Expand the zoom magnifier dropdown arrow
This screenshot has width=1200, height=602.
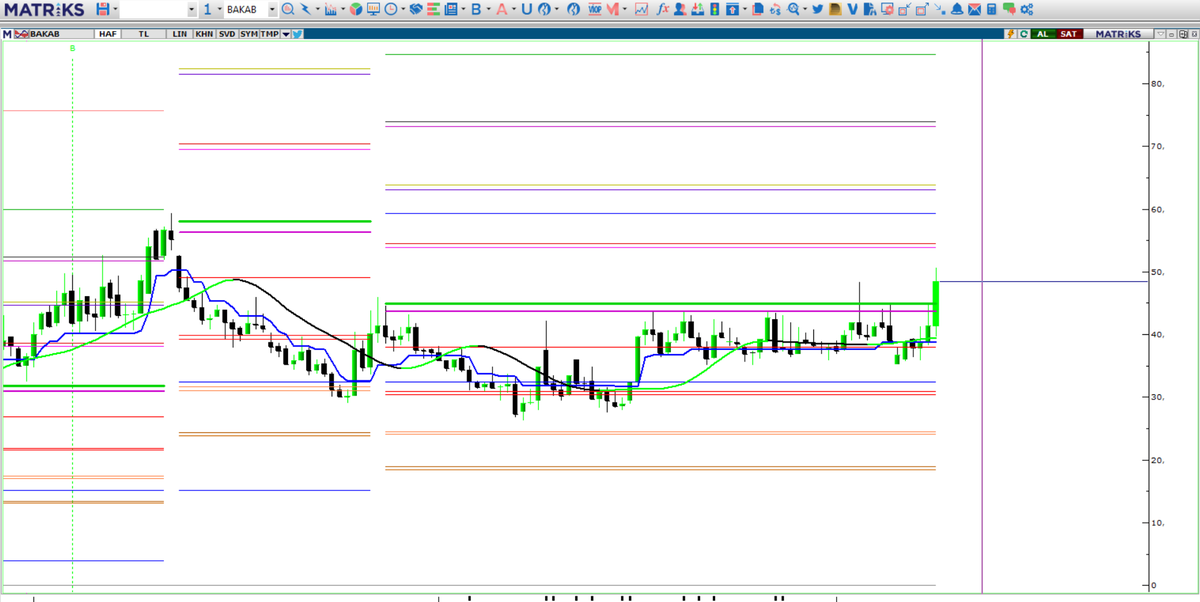[805, 9]
